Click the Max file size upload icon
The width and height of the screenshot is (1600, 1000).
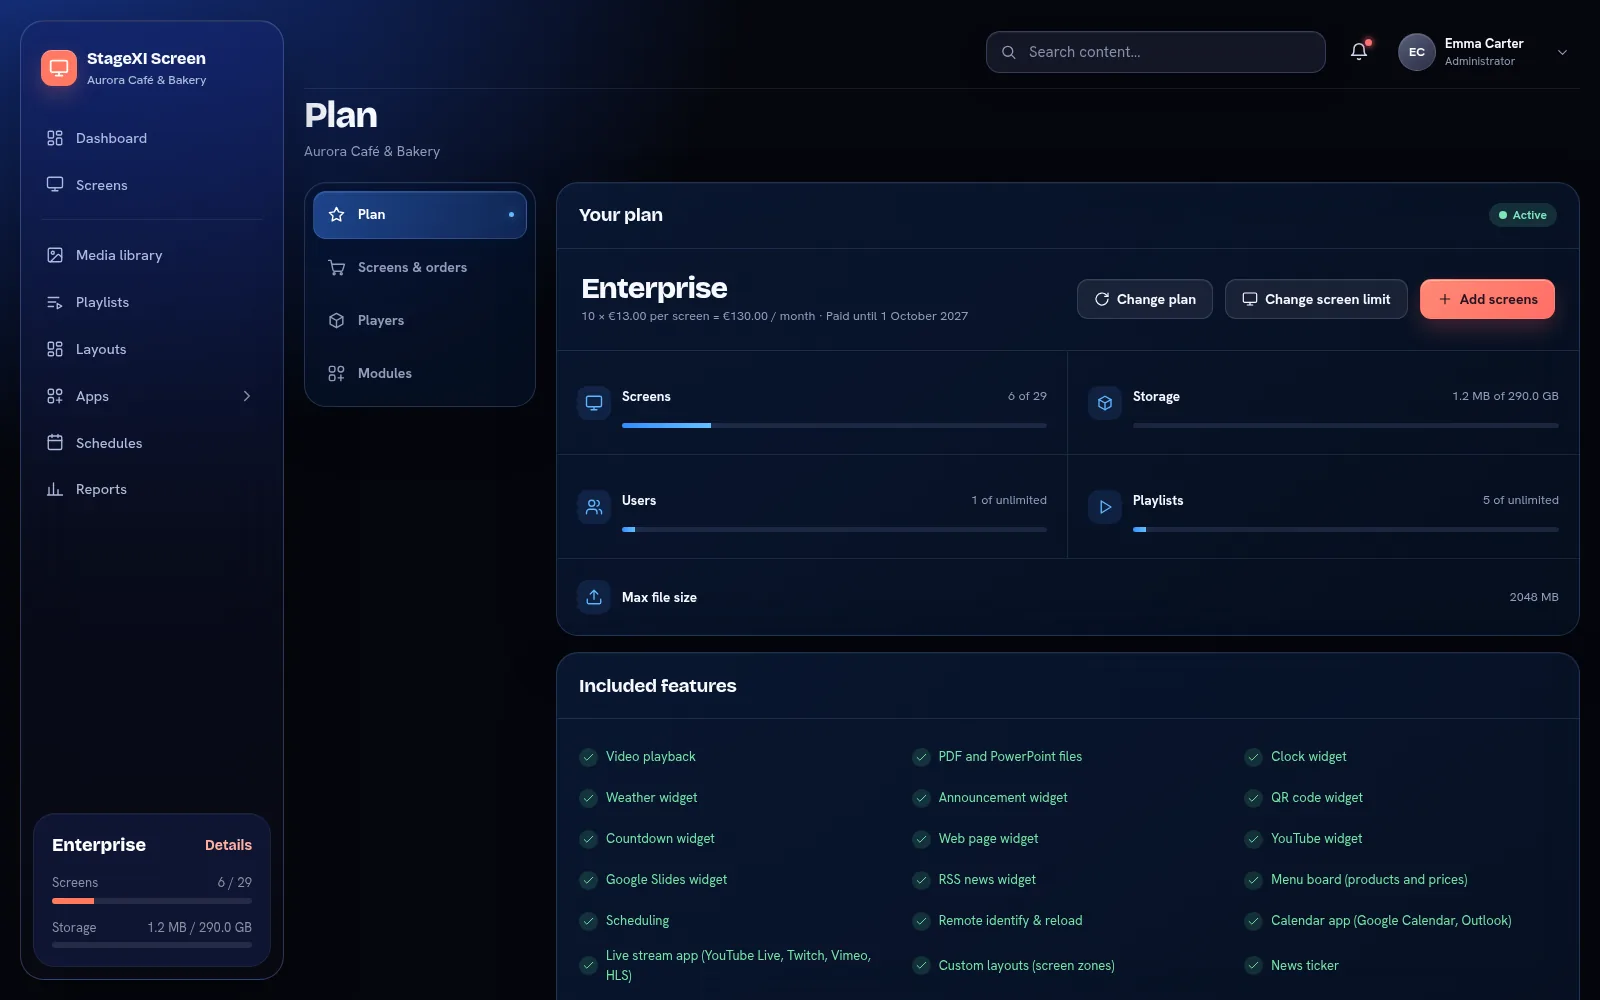[x=594, y=597]
